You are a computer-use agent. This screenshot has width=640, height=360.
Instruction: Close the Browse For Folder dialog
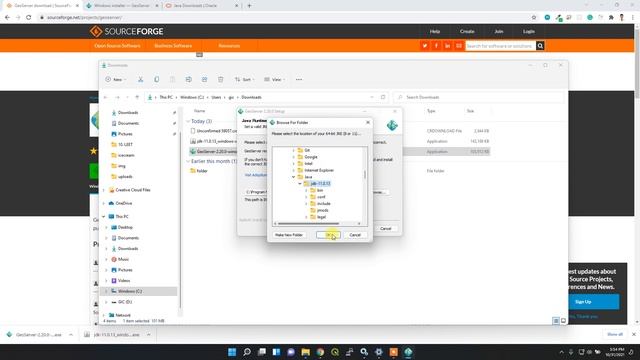[x=368, y=122]
